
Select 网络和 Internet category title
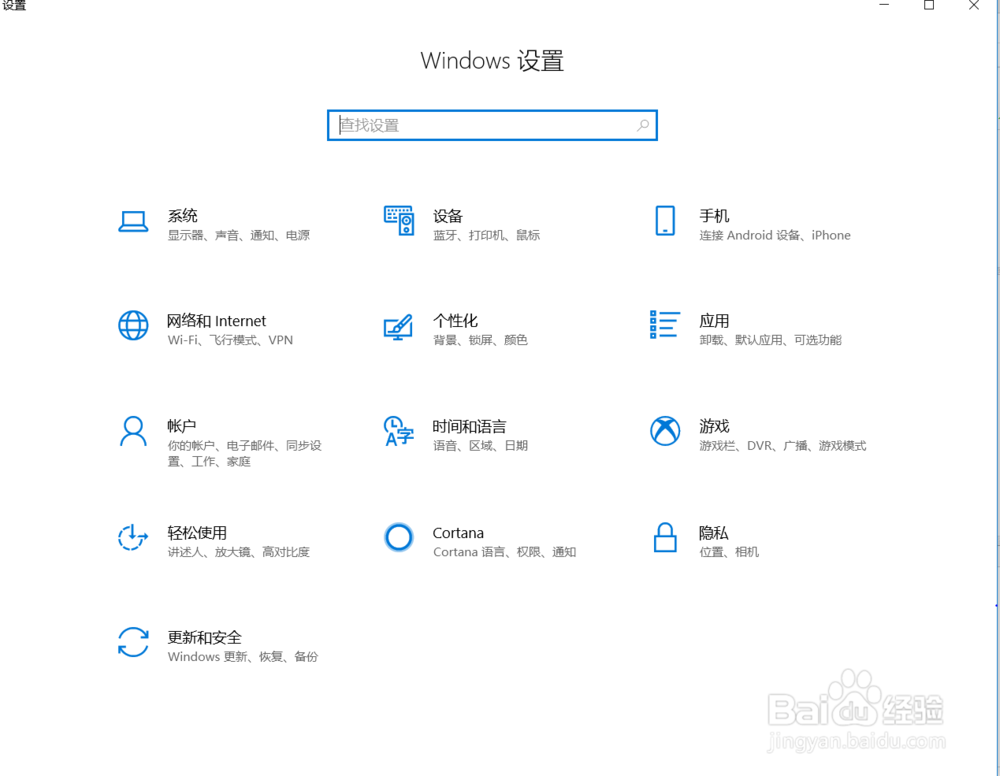pyautogui.click(x=216, y=321)
